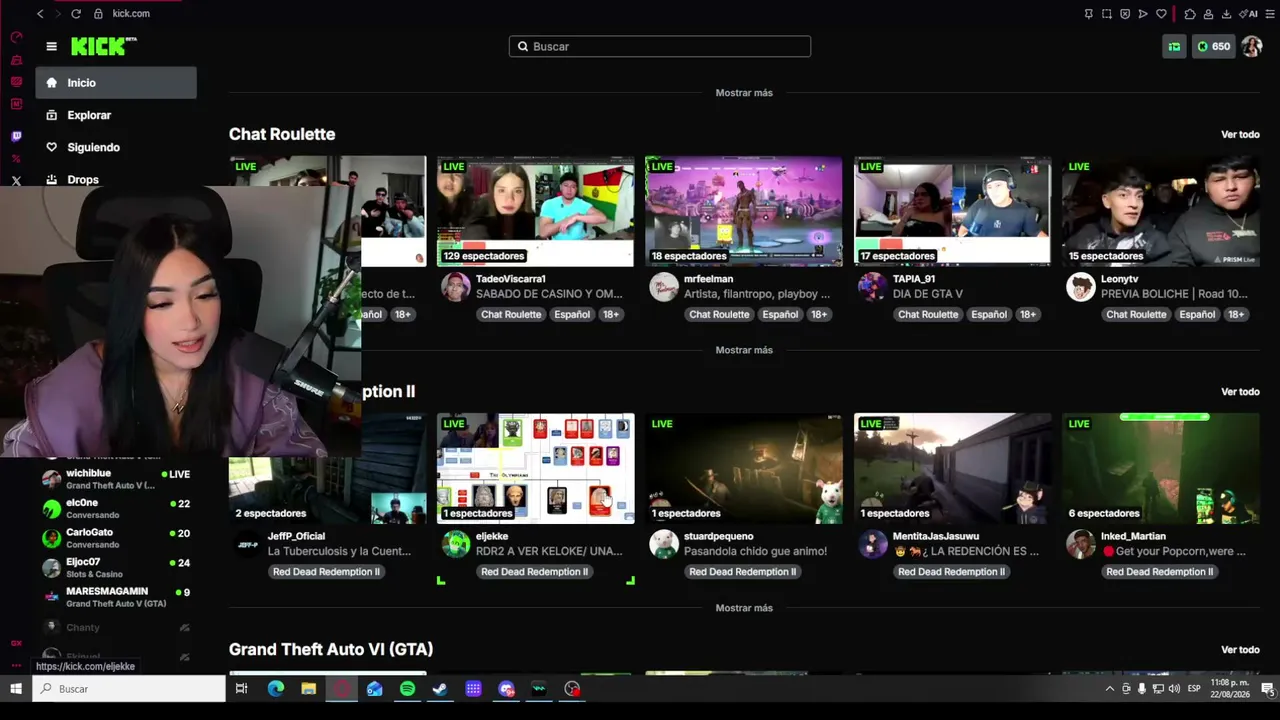Click the site padlock security icon
The width and height of the screenshot is (1280, 720).
[x=98, y=14]
